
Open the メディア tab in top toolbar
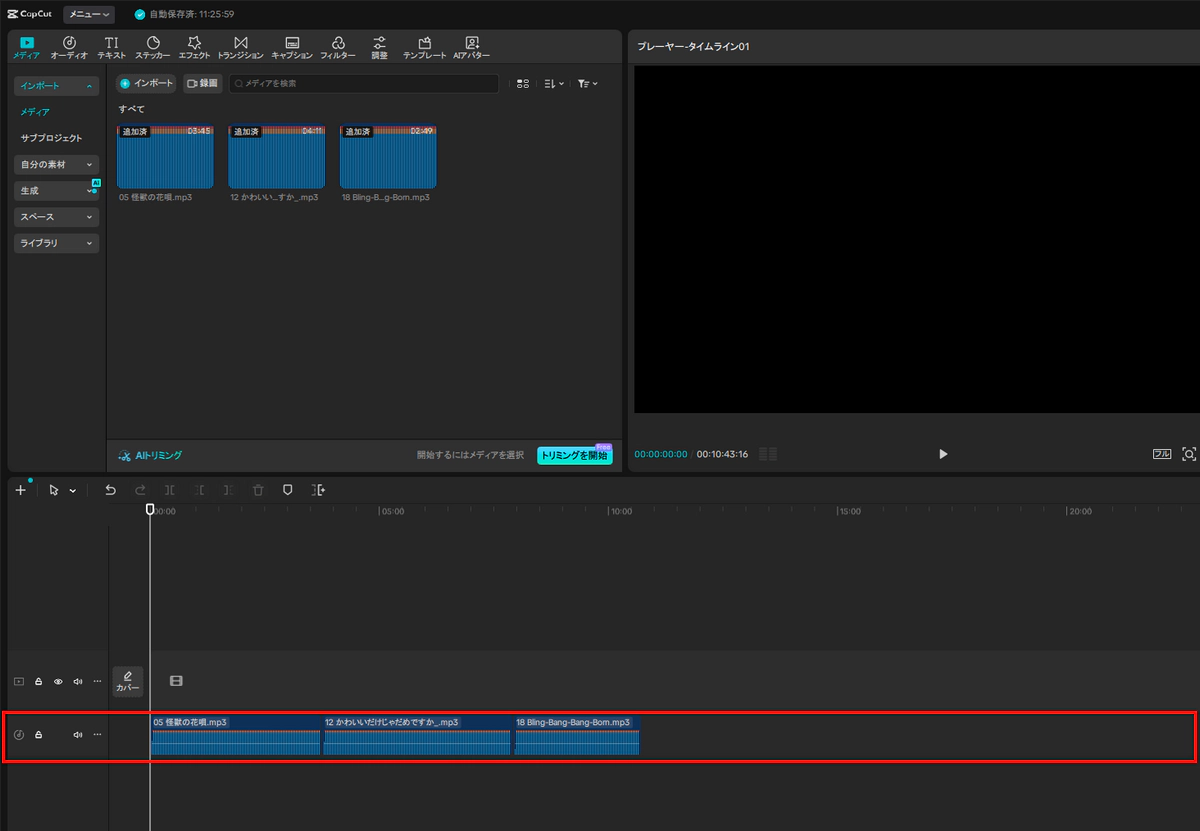(26, 48)
